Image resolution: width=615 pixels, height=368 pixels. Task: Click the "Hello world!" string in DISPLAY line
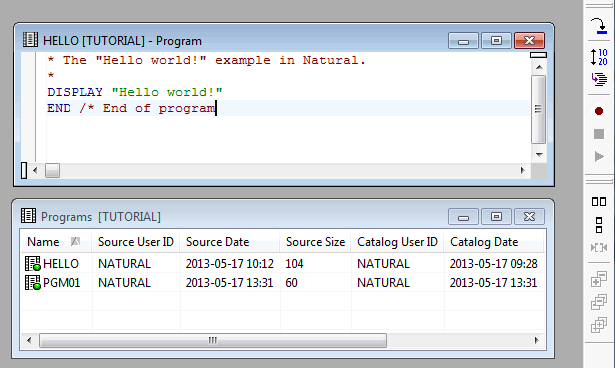pyautogui.click(x=167, y=92)
